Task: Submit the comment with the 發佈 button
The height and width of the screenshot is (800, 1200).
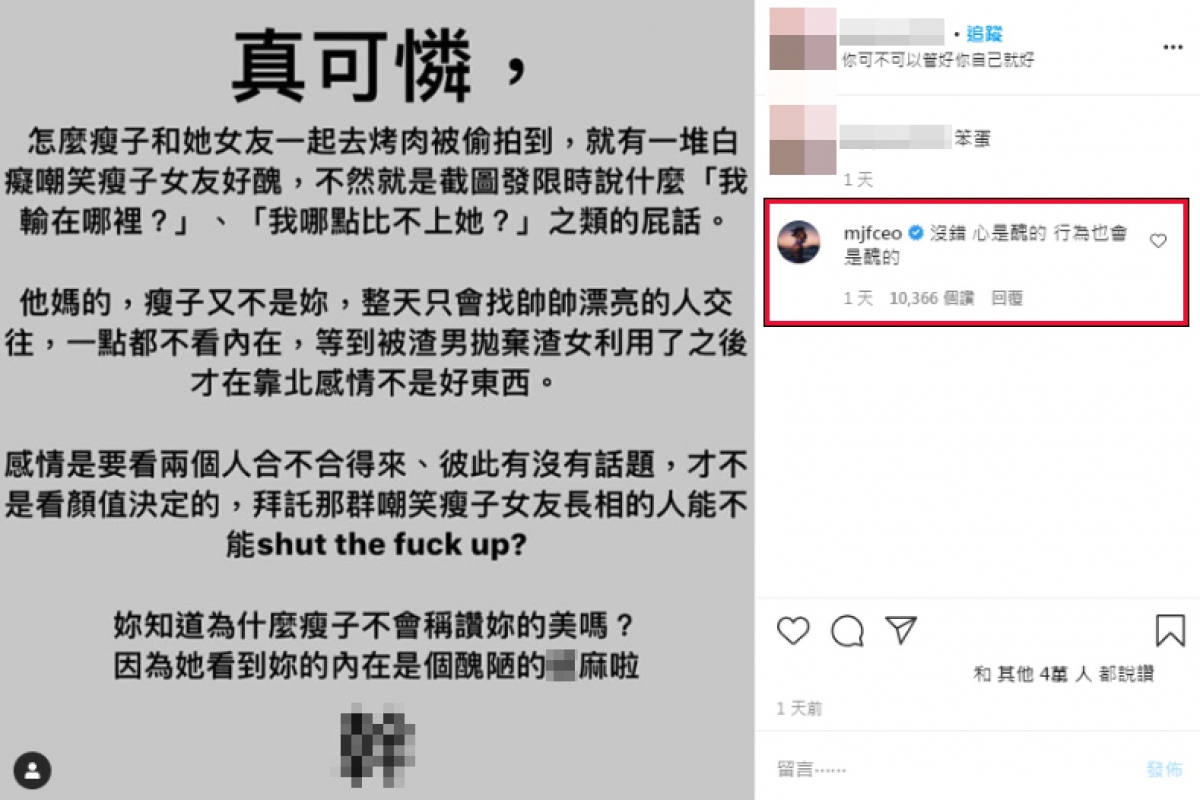Action: click(x=1164, y=769)
